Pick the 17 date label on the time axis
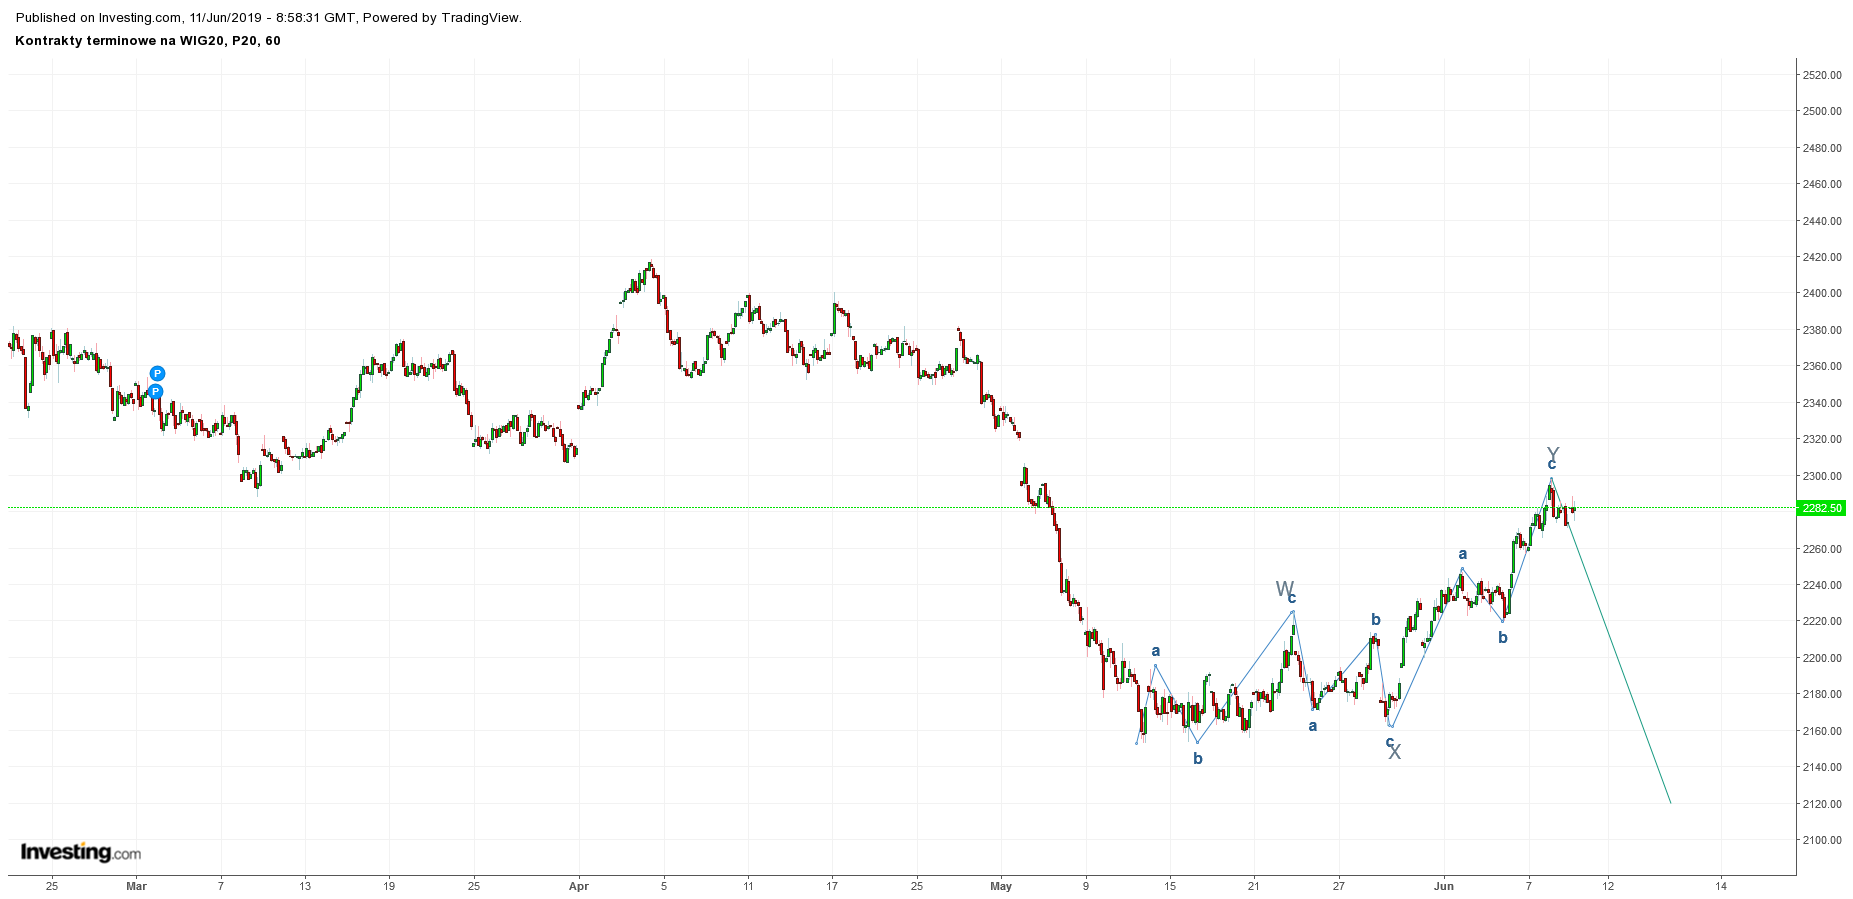The height and width of the screenshot is (899, 1853). click(x=832, y=886)
